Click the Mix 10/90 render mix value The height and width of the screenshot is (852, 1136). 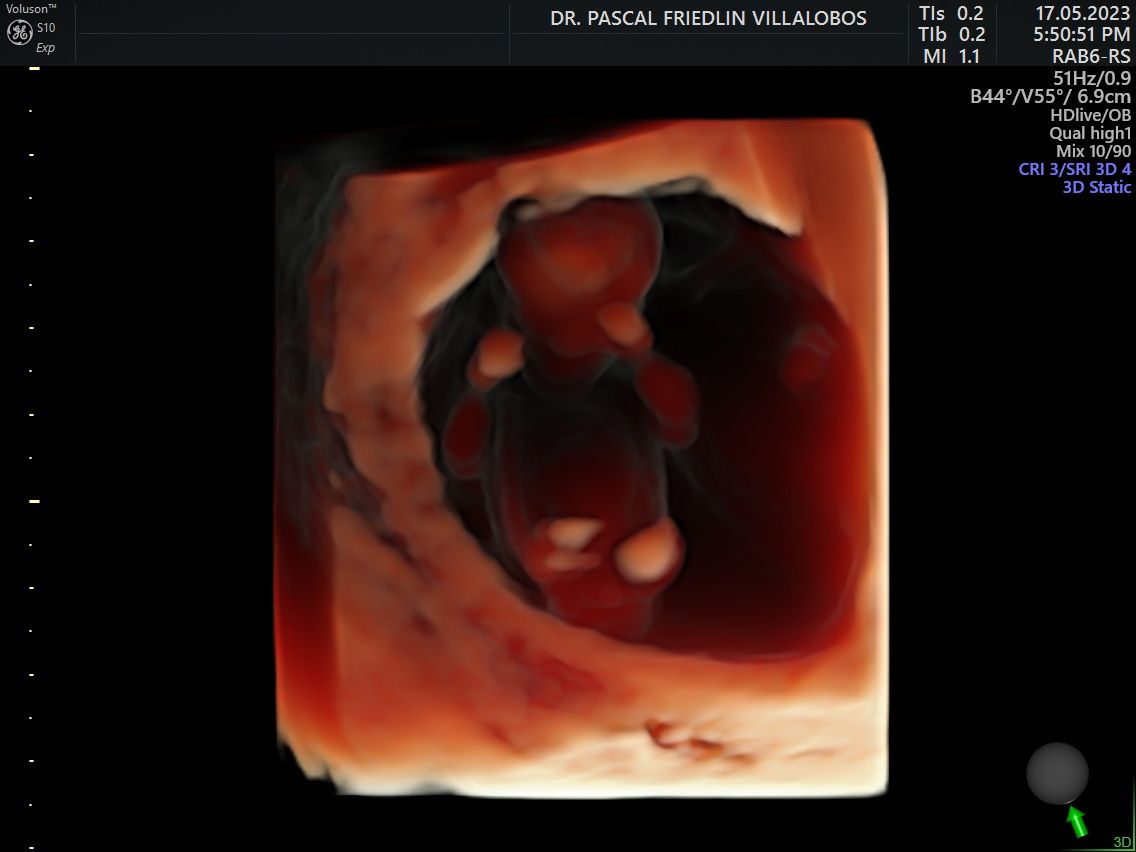click(x=1093, y=151)
